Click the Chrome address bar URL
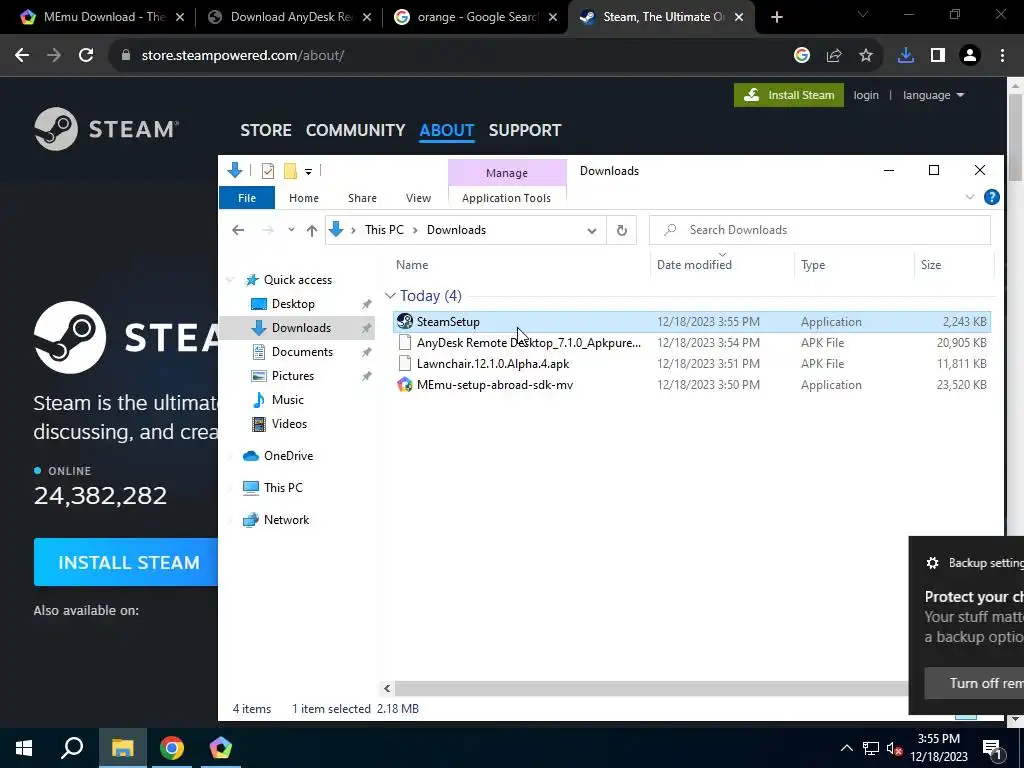The height and width of the screenshot is (768, 1024). pyautogui.click(x=243, y=56)
